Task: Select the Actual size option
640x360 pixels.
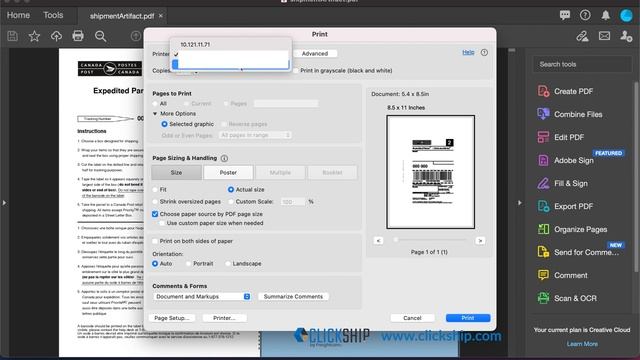Action: 231,190
